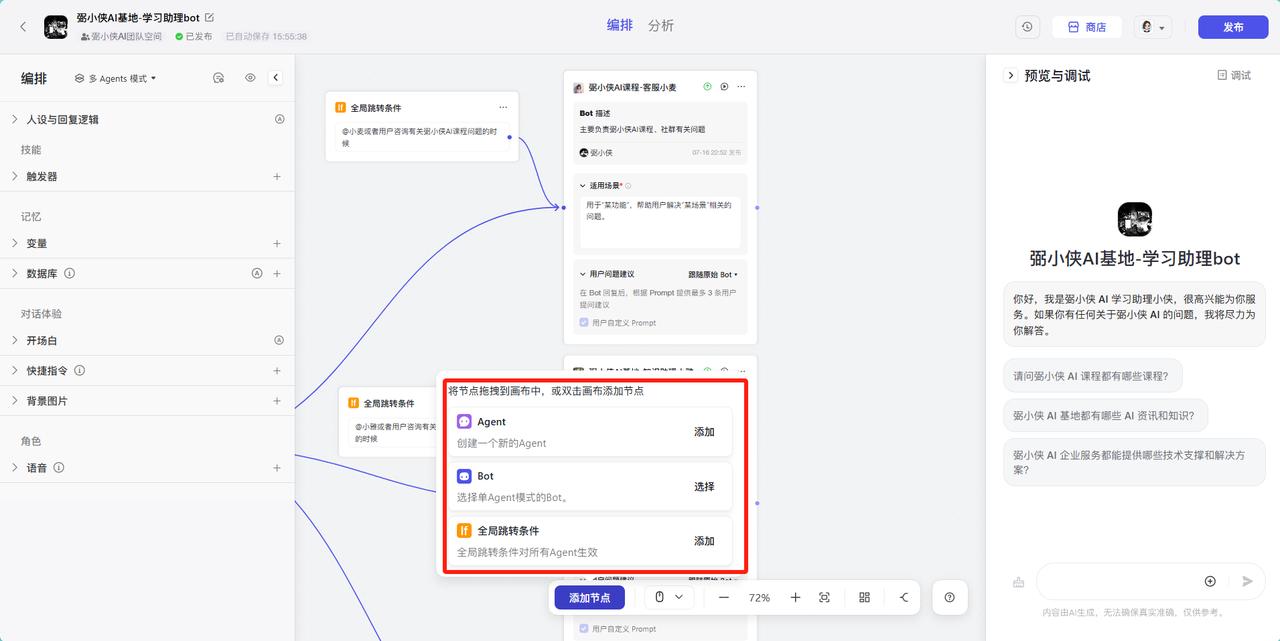The height and width of the screenshot is (641, 1280).
Task: Click the auto-generate icon for 开场白
Action: [x=280, y=340]
